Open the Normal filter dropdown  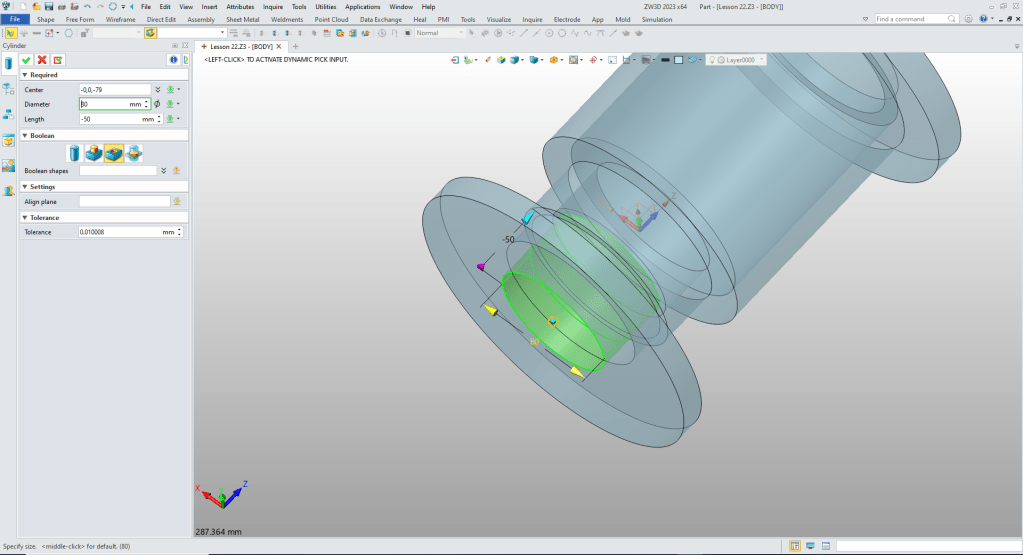(461, 33)
